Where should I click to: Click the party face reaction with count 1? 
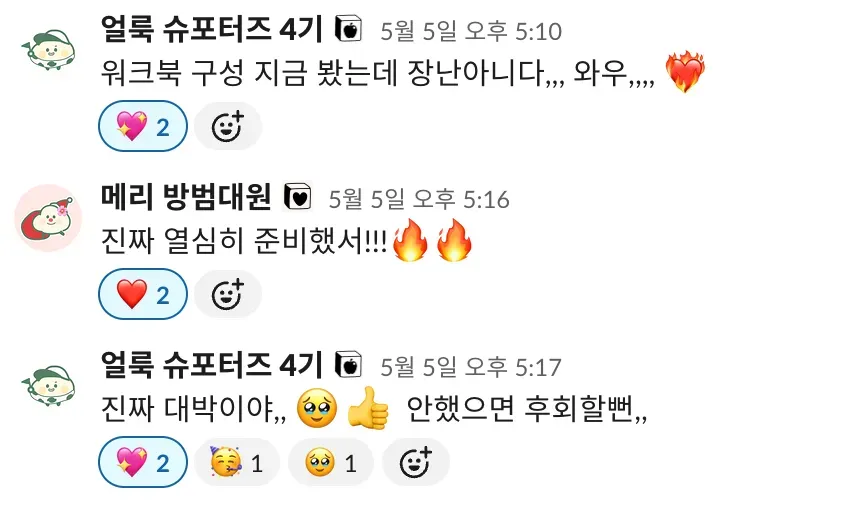237,462
